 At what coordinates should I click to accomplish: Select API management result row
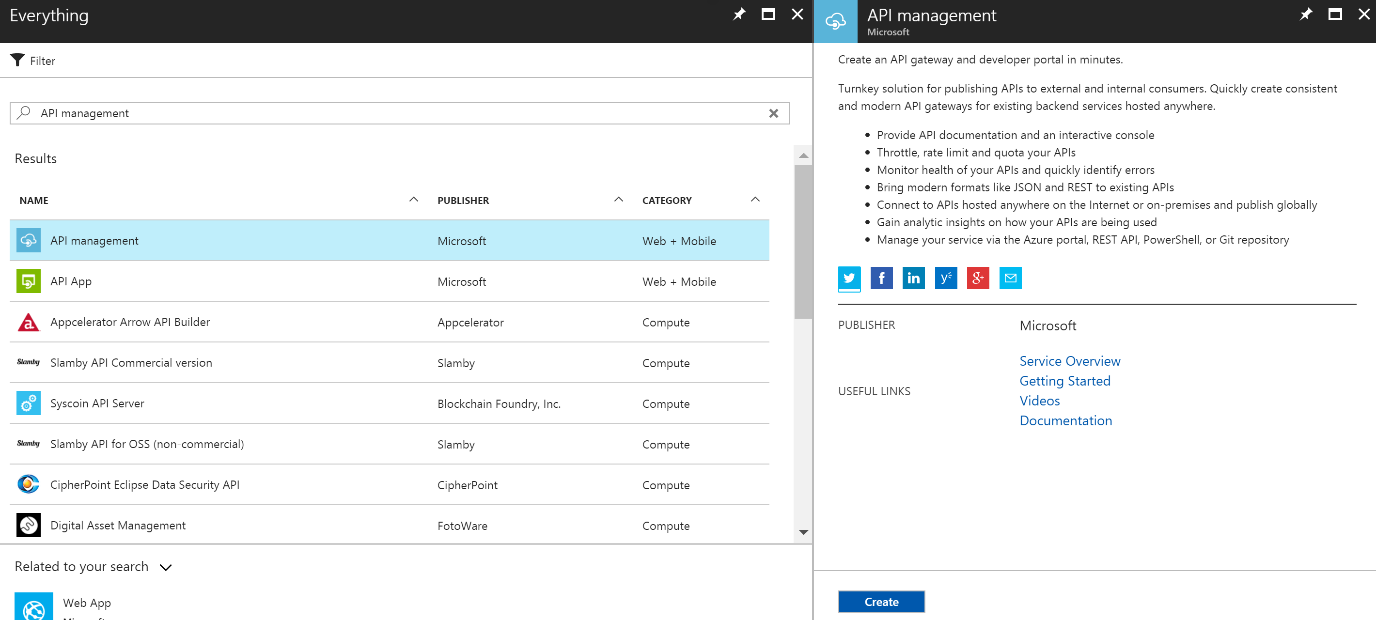(390, 240)
